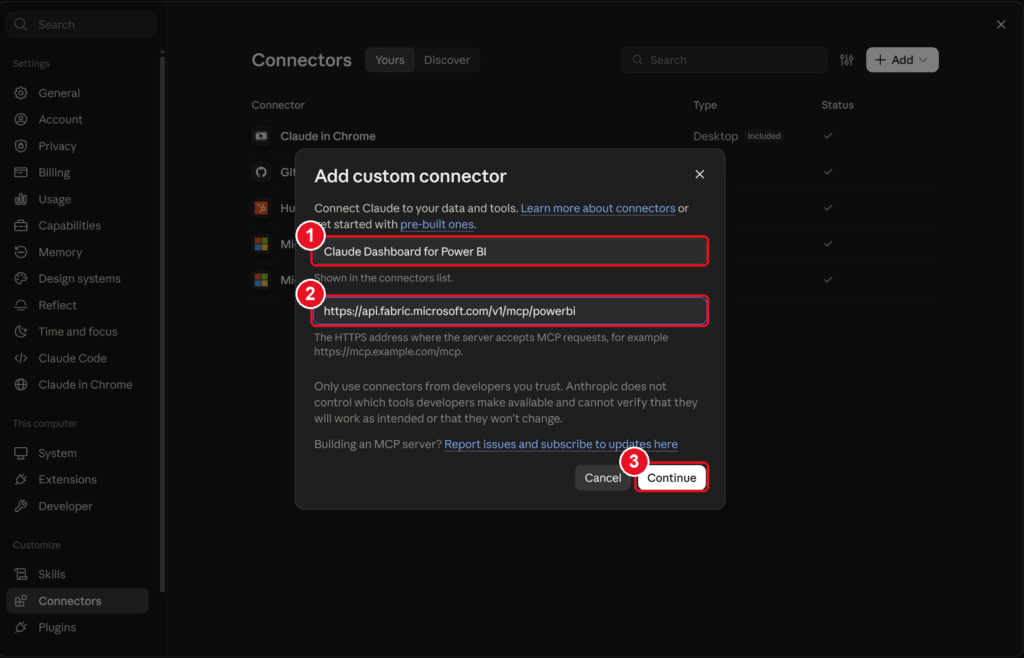Click the sidebar Claude in Chrome globe icon
The width and height of the screenshot is (1024, 658).
(x=21, y=384)
